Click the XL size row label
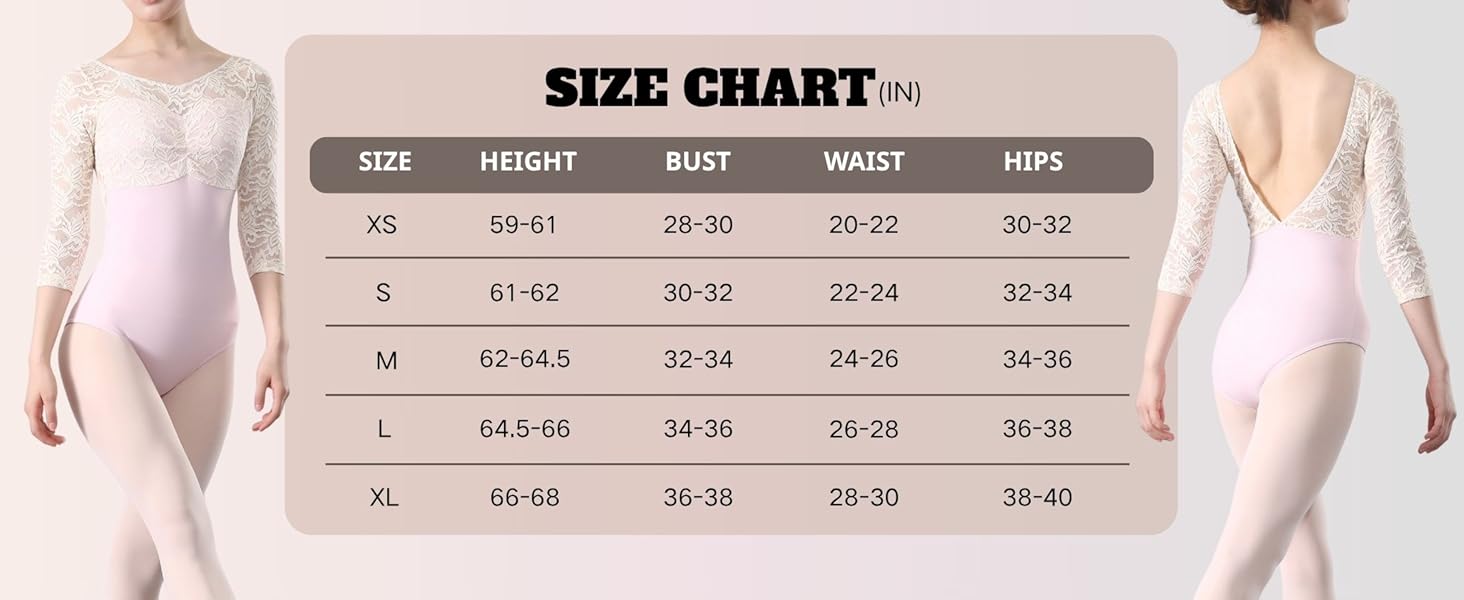1464x600 pixels. coord(384,497)
